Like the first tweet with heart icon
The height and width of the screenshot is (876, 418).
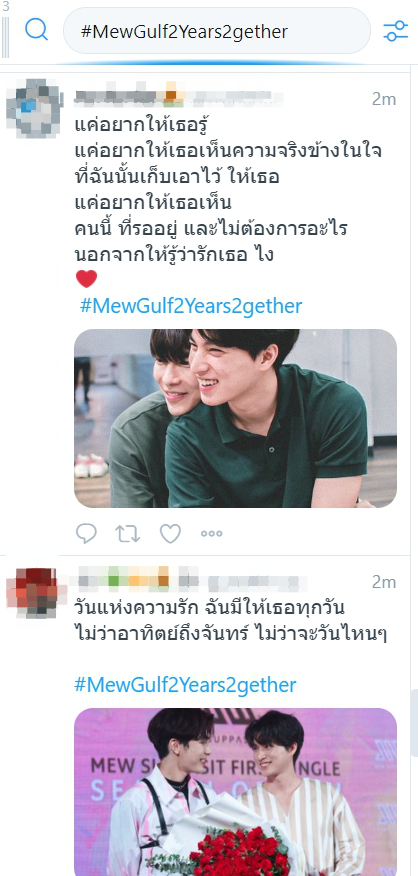click(170, 534)
